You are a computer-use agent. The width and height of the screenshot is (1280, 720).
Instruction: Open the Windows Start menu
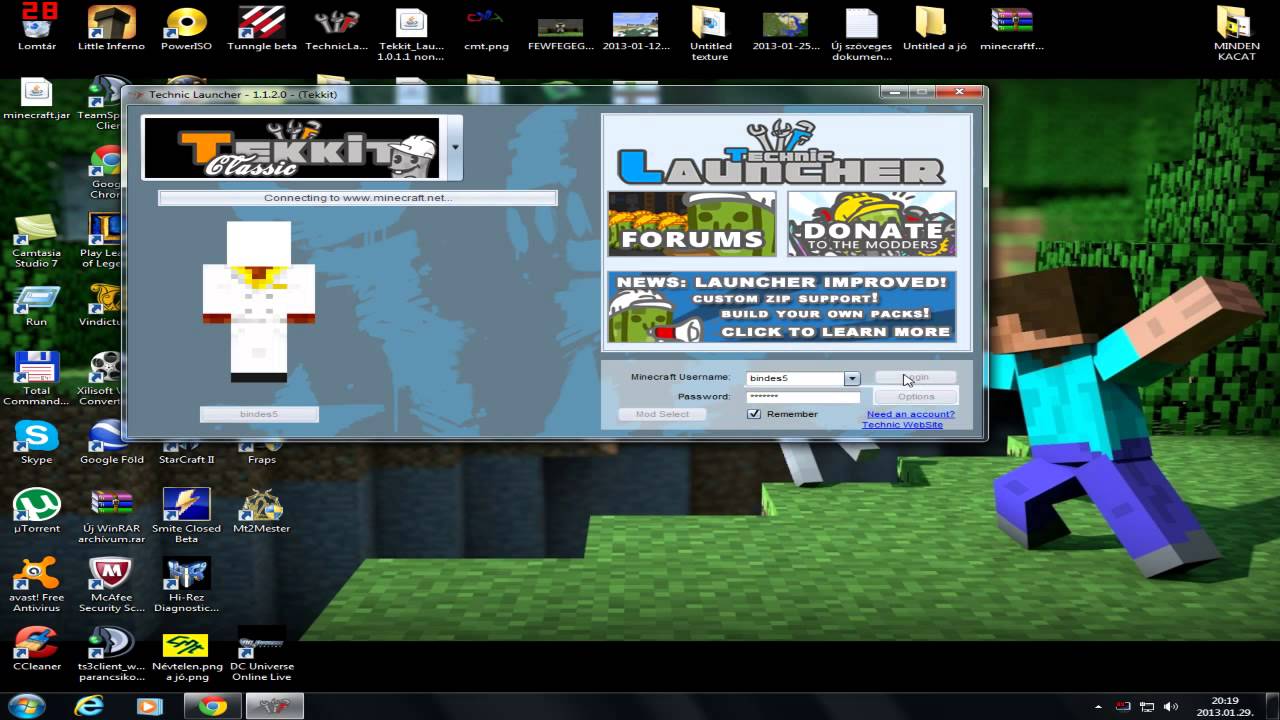(27, 706)
